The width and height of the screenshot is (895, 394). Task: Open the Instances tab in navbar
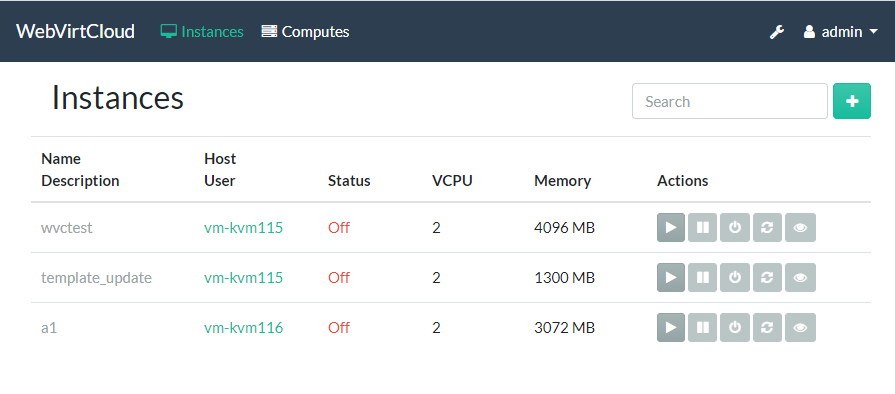202,31
